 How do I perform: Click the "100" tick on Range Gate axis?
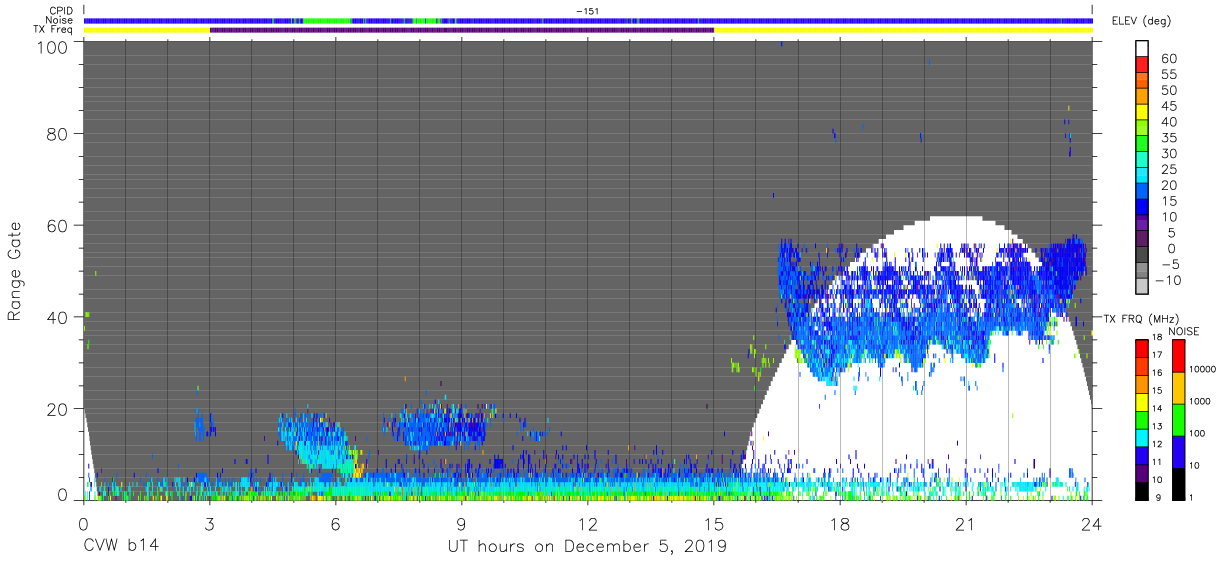point(52,46)
